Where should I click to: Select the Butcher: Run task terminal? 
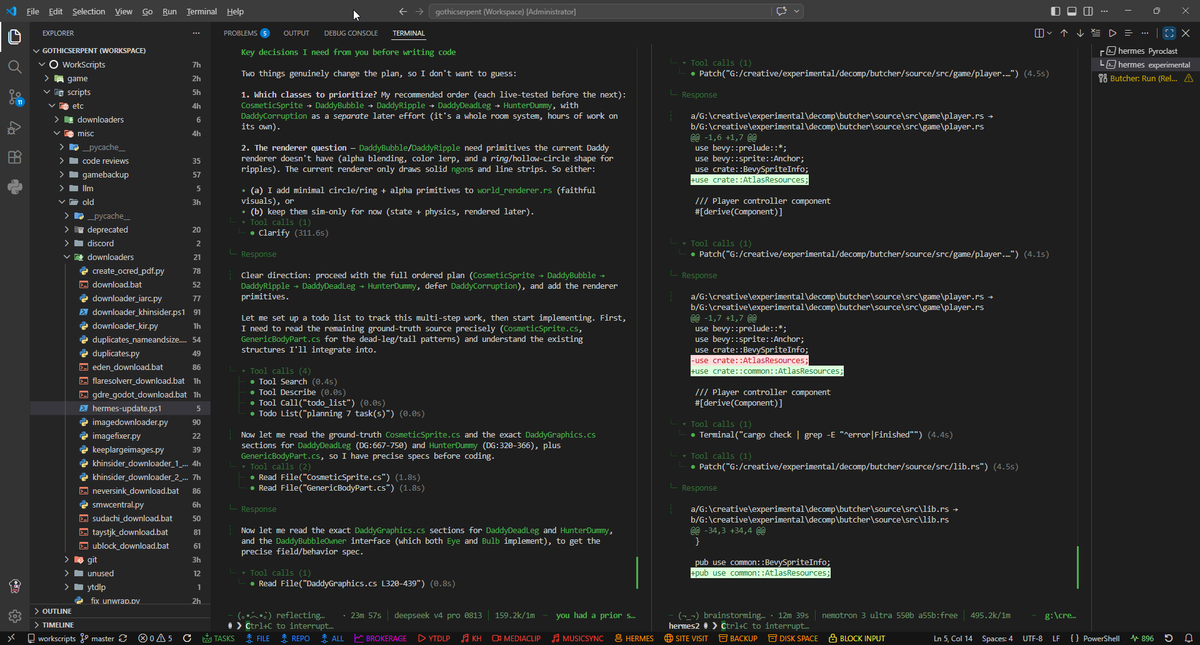[1148, 77]
